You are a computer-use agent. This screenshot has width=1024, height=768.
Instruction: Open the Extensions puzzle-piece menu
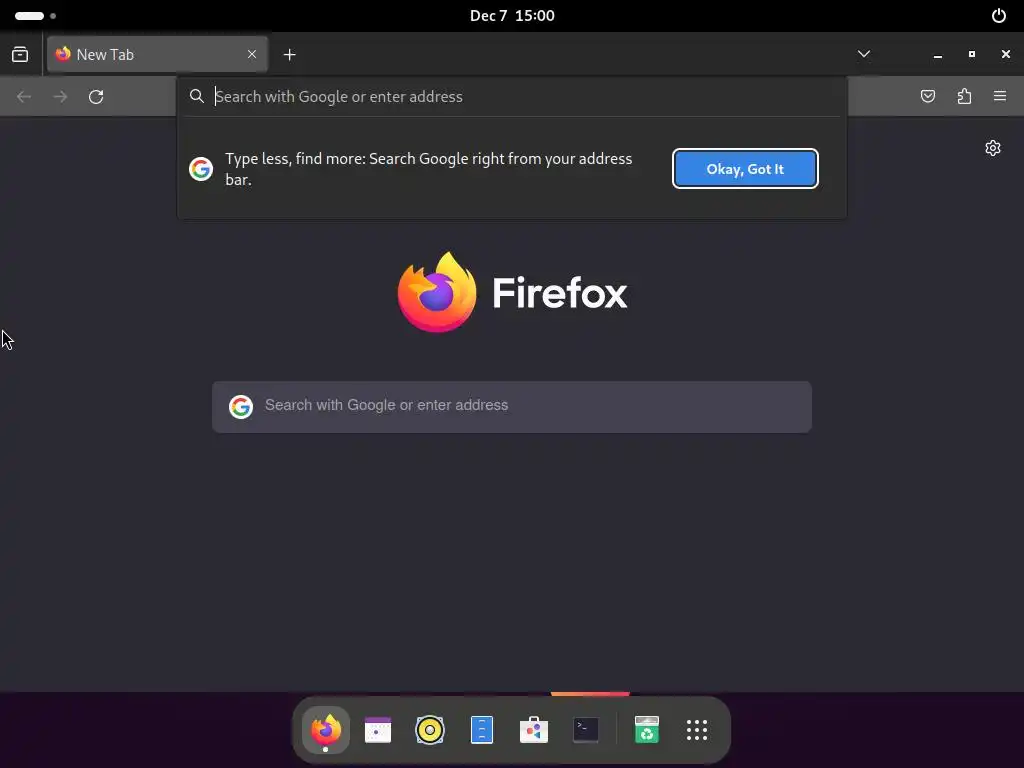point(964,97)
